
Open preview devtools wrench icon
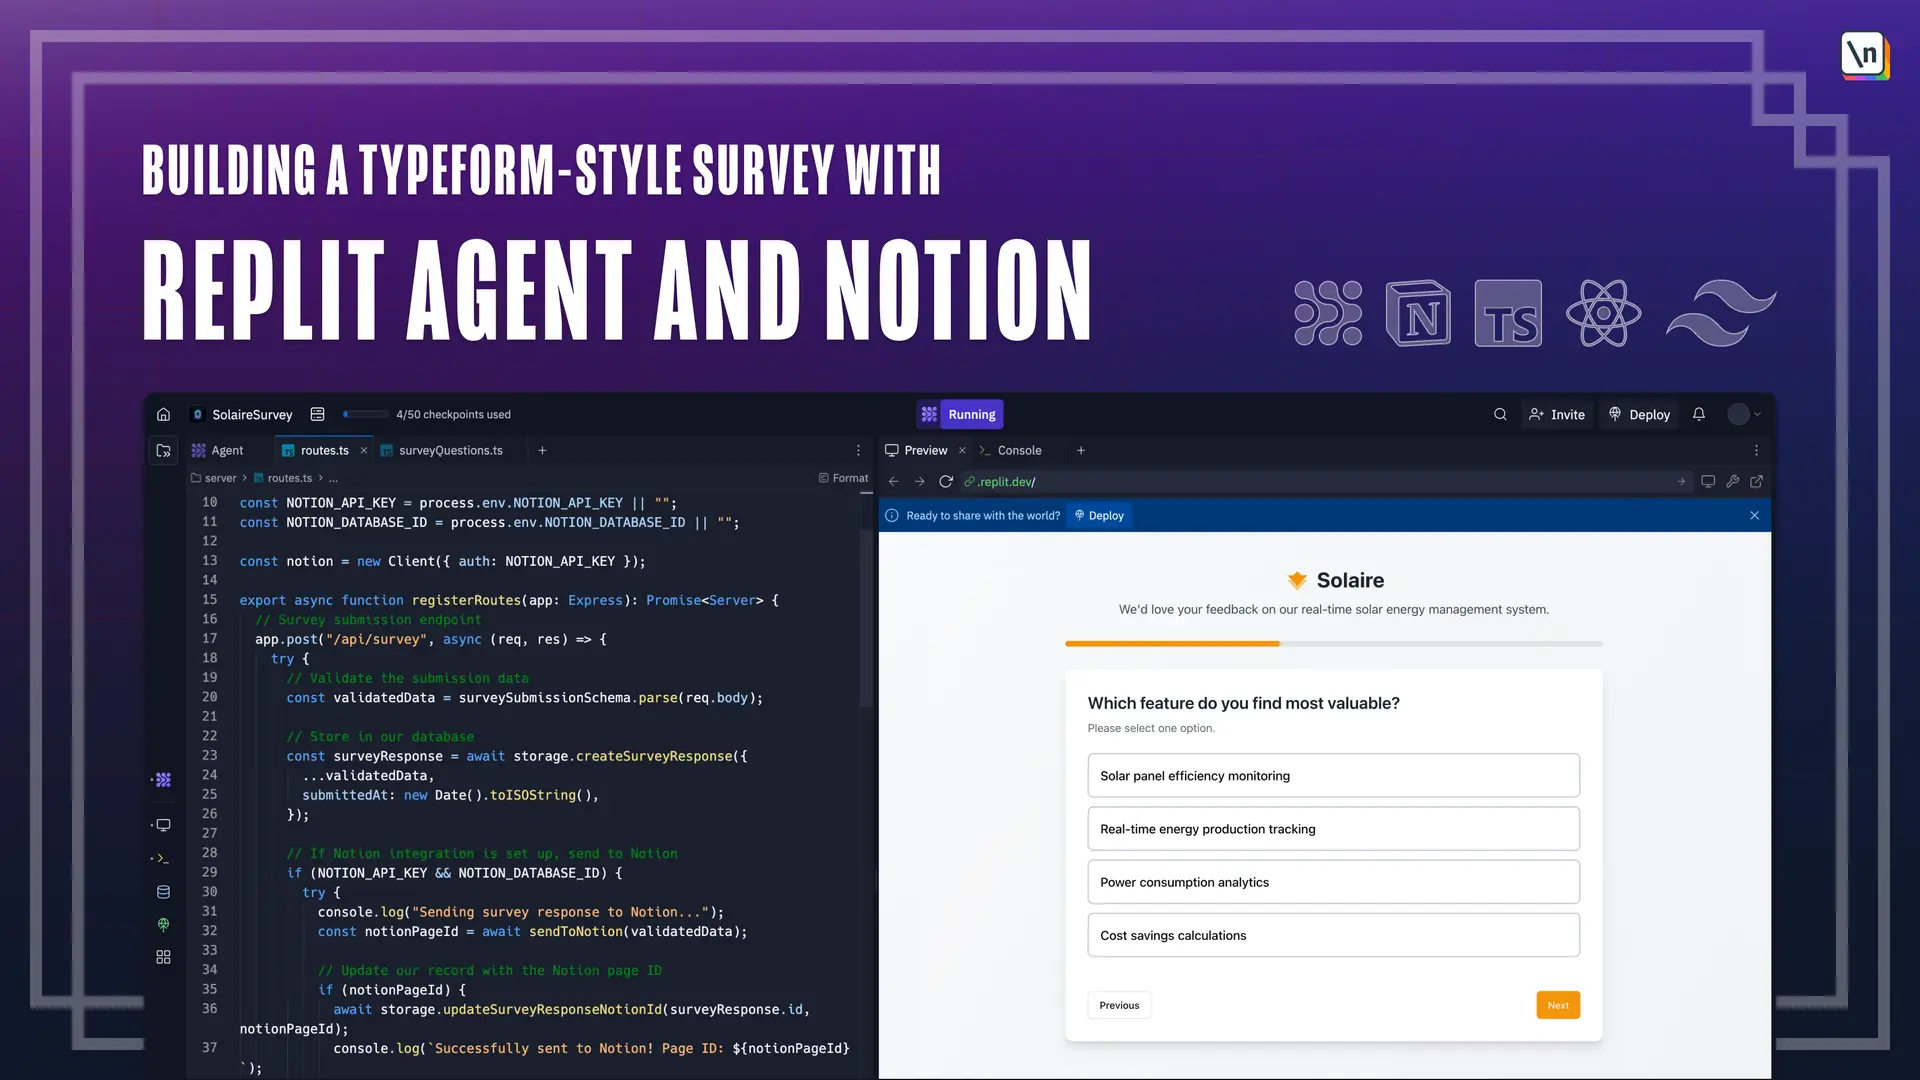click(1732, 482)
